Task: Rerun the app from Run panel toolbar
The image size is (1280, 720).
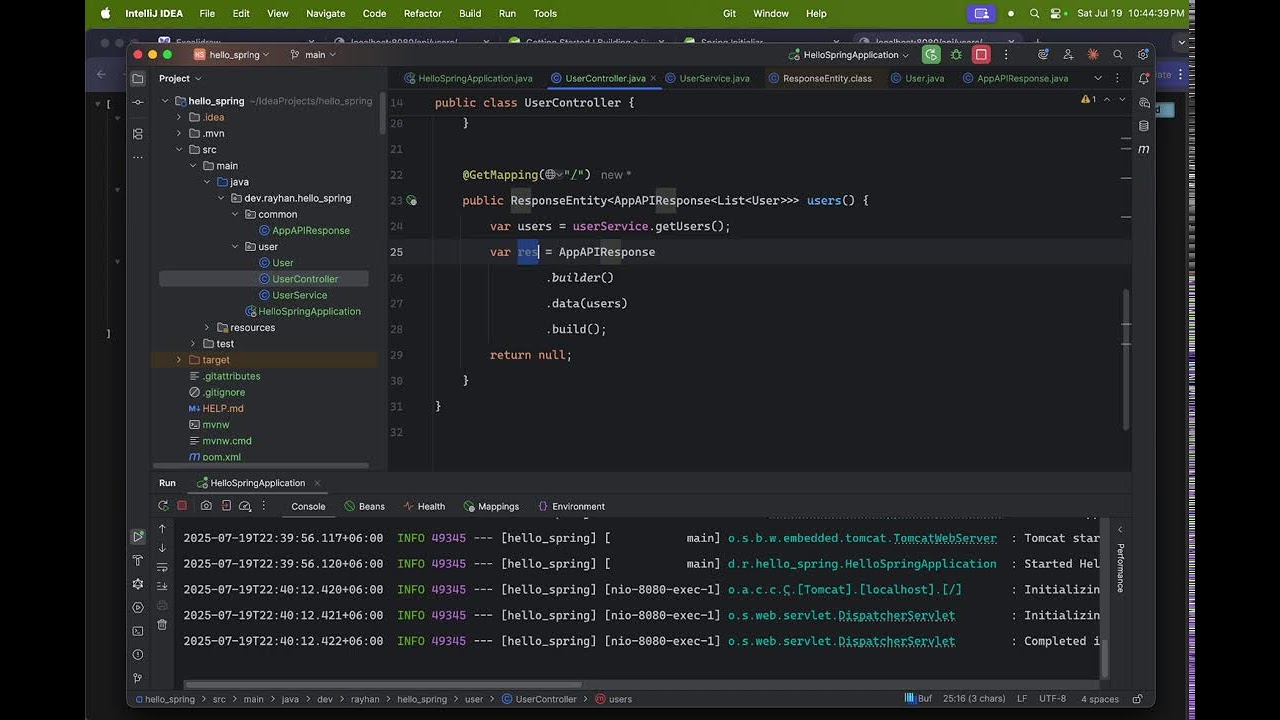Action: click(163, 506)
